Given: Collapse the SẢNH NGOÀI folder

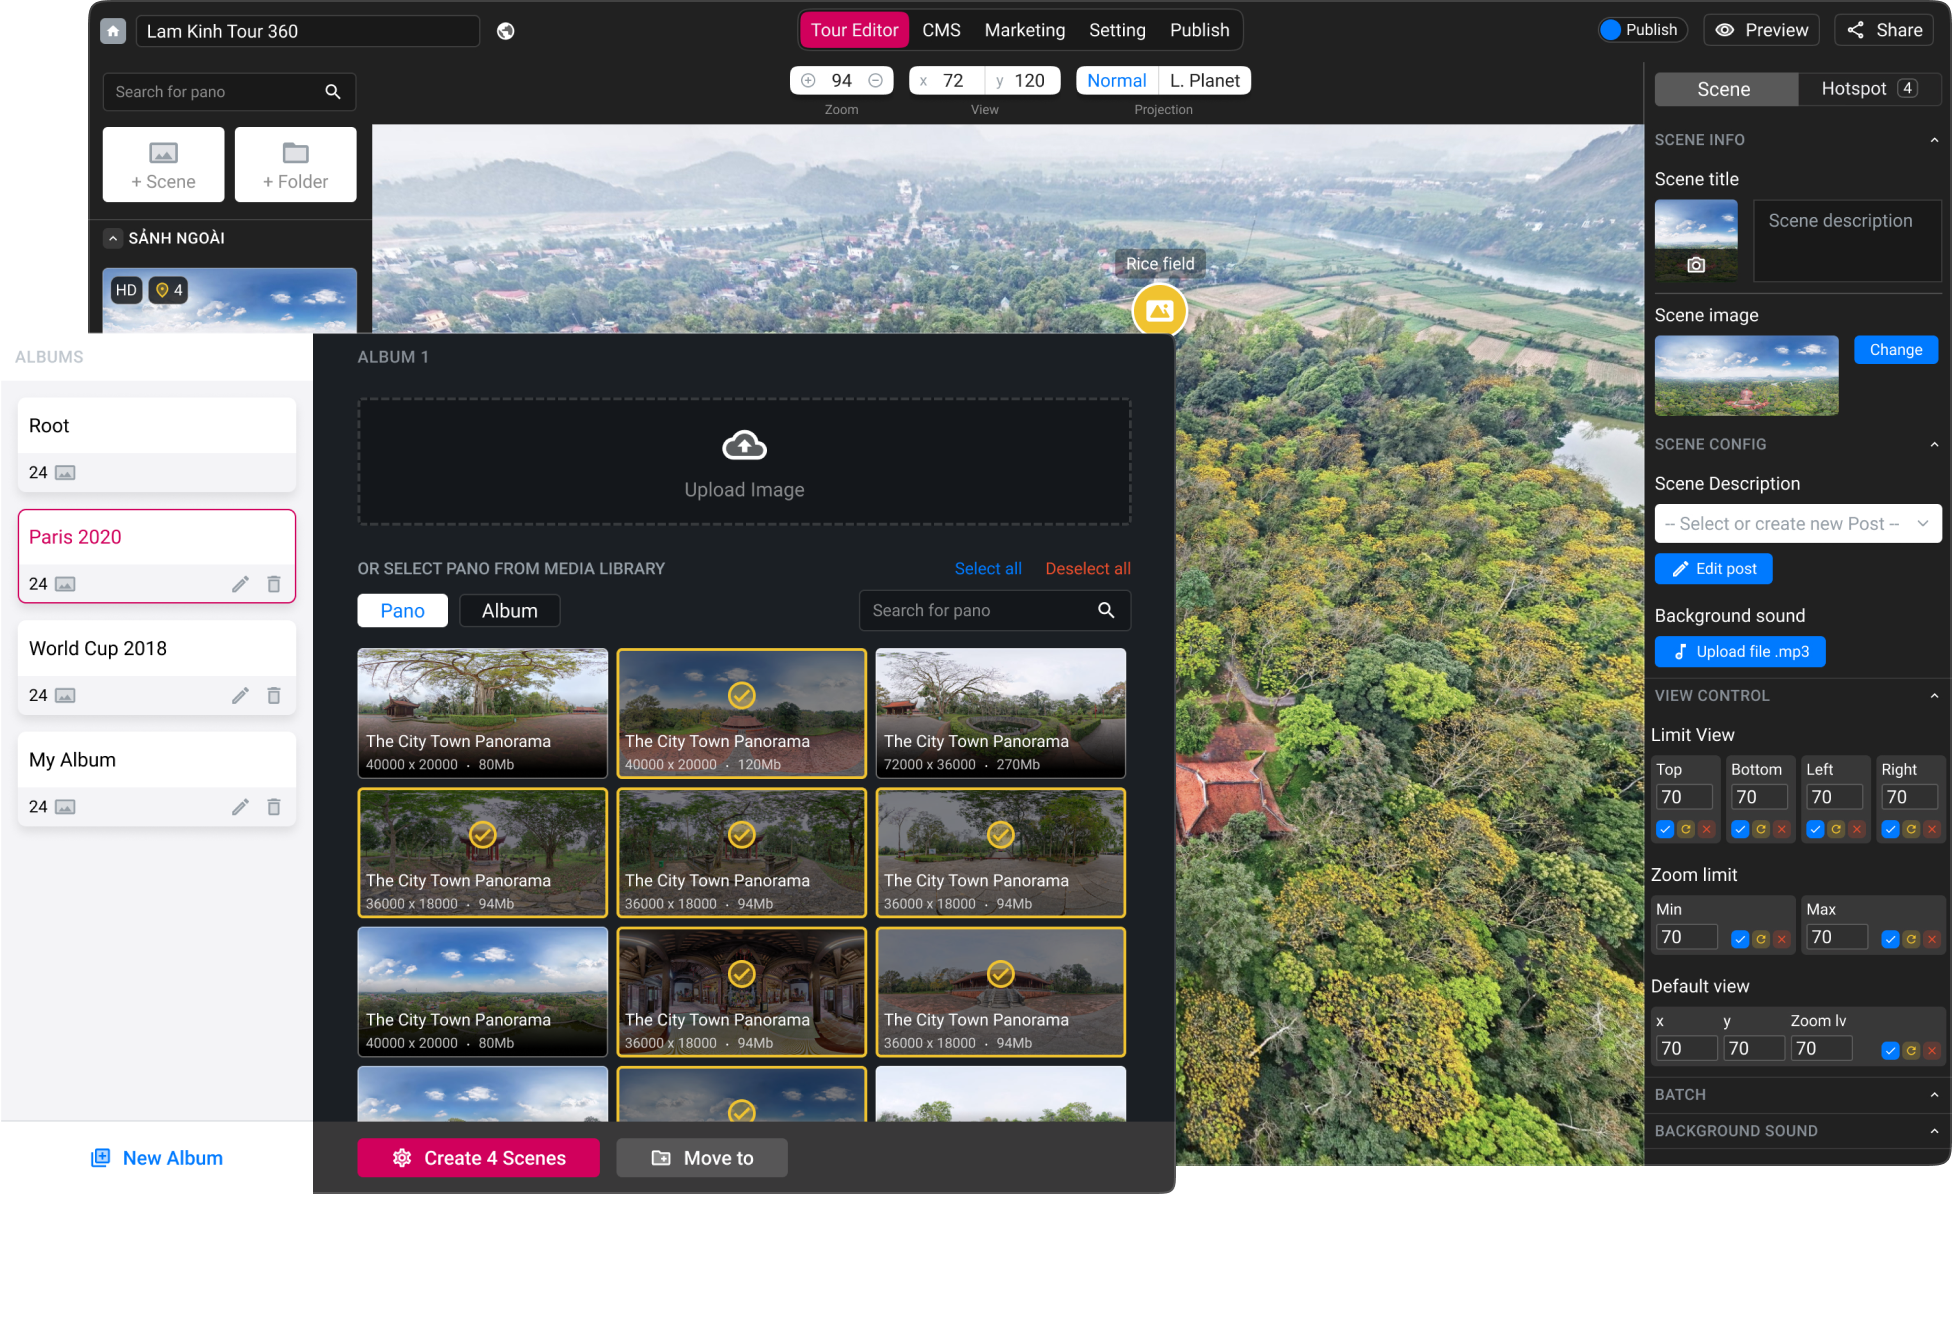Looking at the screenshot, I should (113, 238).
